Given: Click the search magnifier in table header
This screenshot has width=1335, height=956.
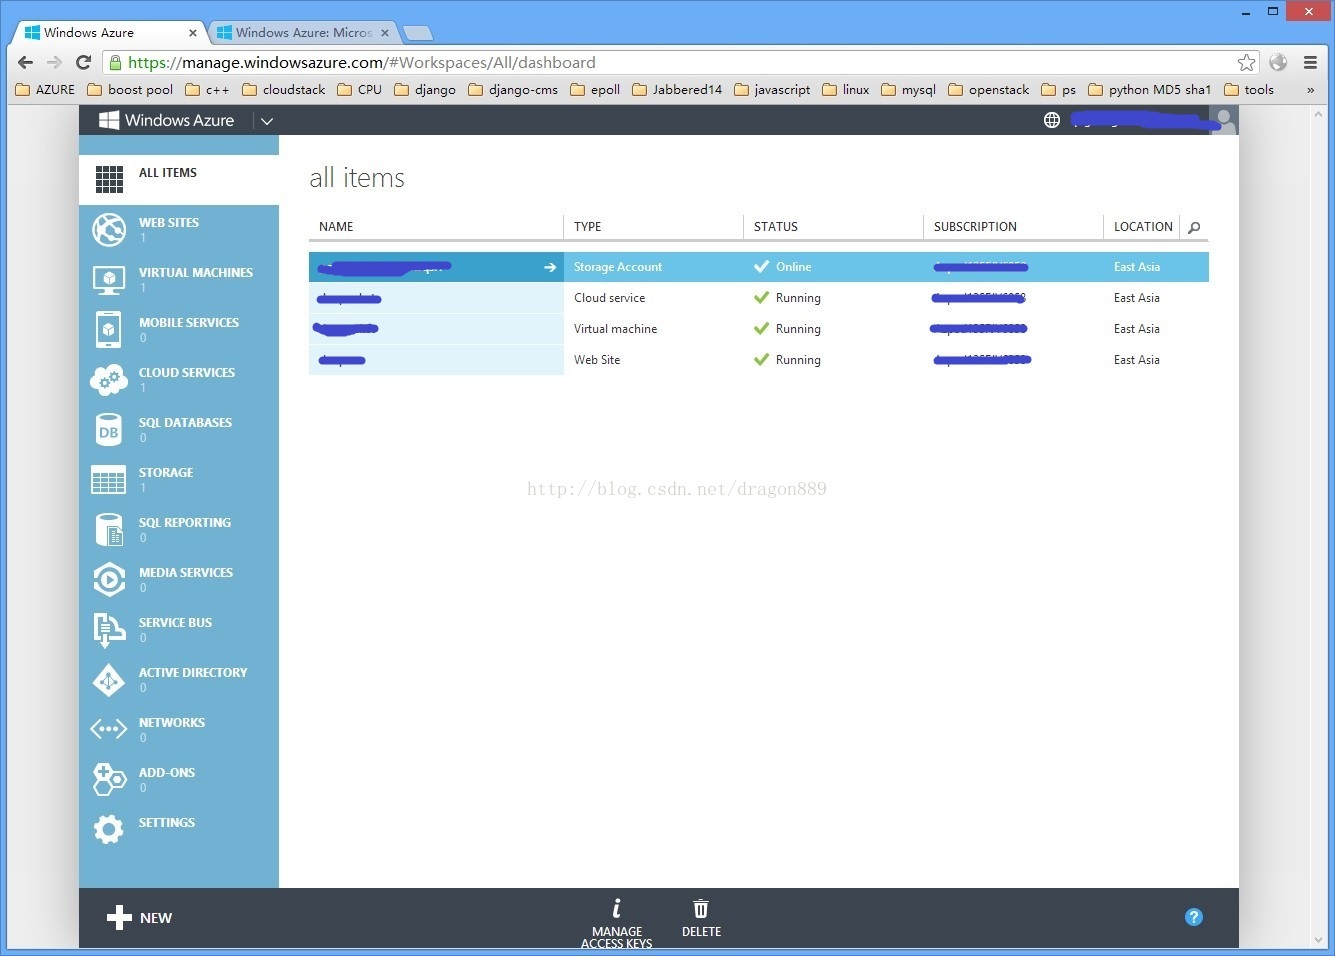Looking at the screenshot, I should (1194, 227).
